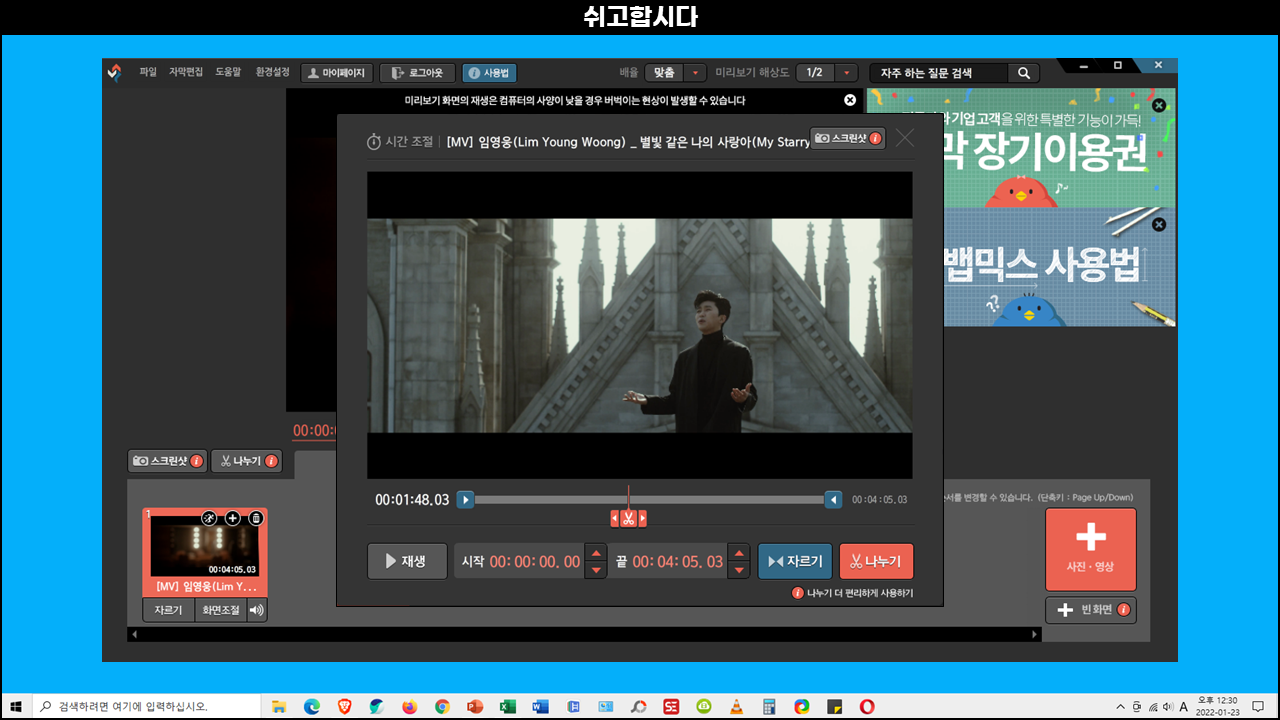The width and height of the screenshot is (1280, 720).
Task: Click the clip strip horizontal scrollbar
Action: [x=584, y=634]
